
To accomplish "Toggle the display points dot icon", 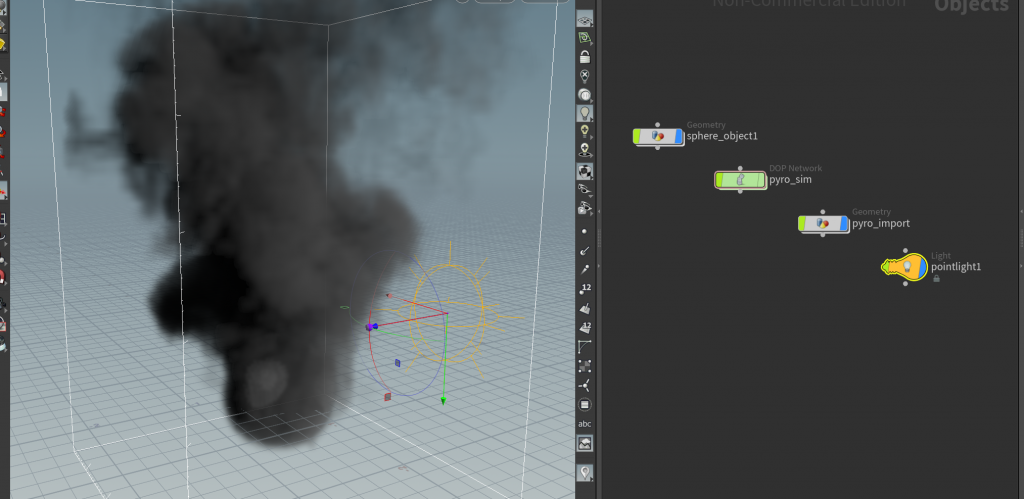I will coord(584,231).
